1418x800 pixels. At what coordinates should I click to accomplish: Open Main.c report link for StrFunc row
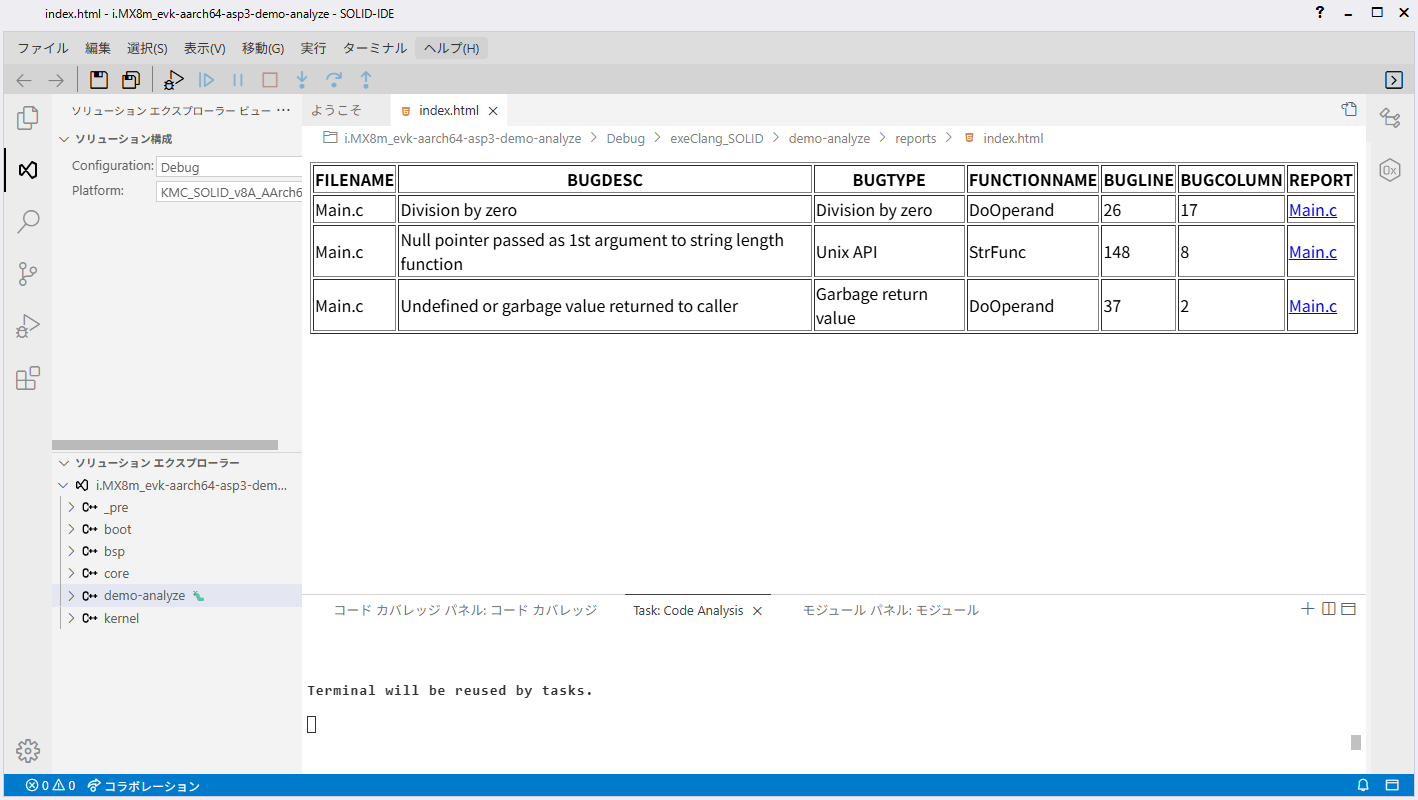coord(1312,252)
